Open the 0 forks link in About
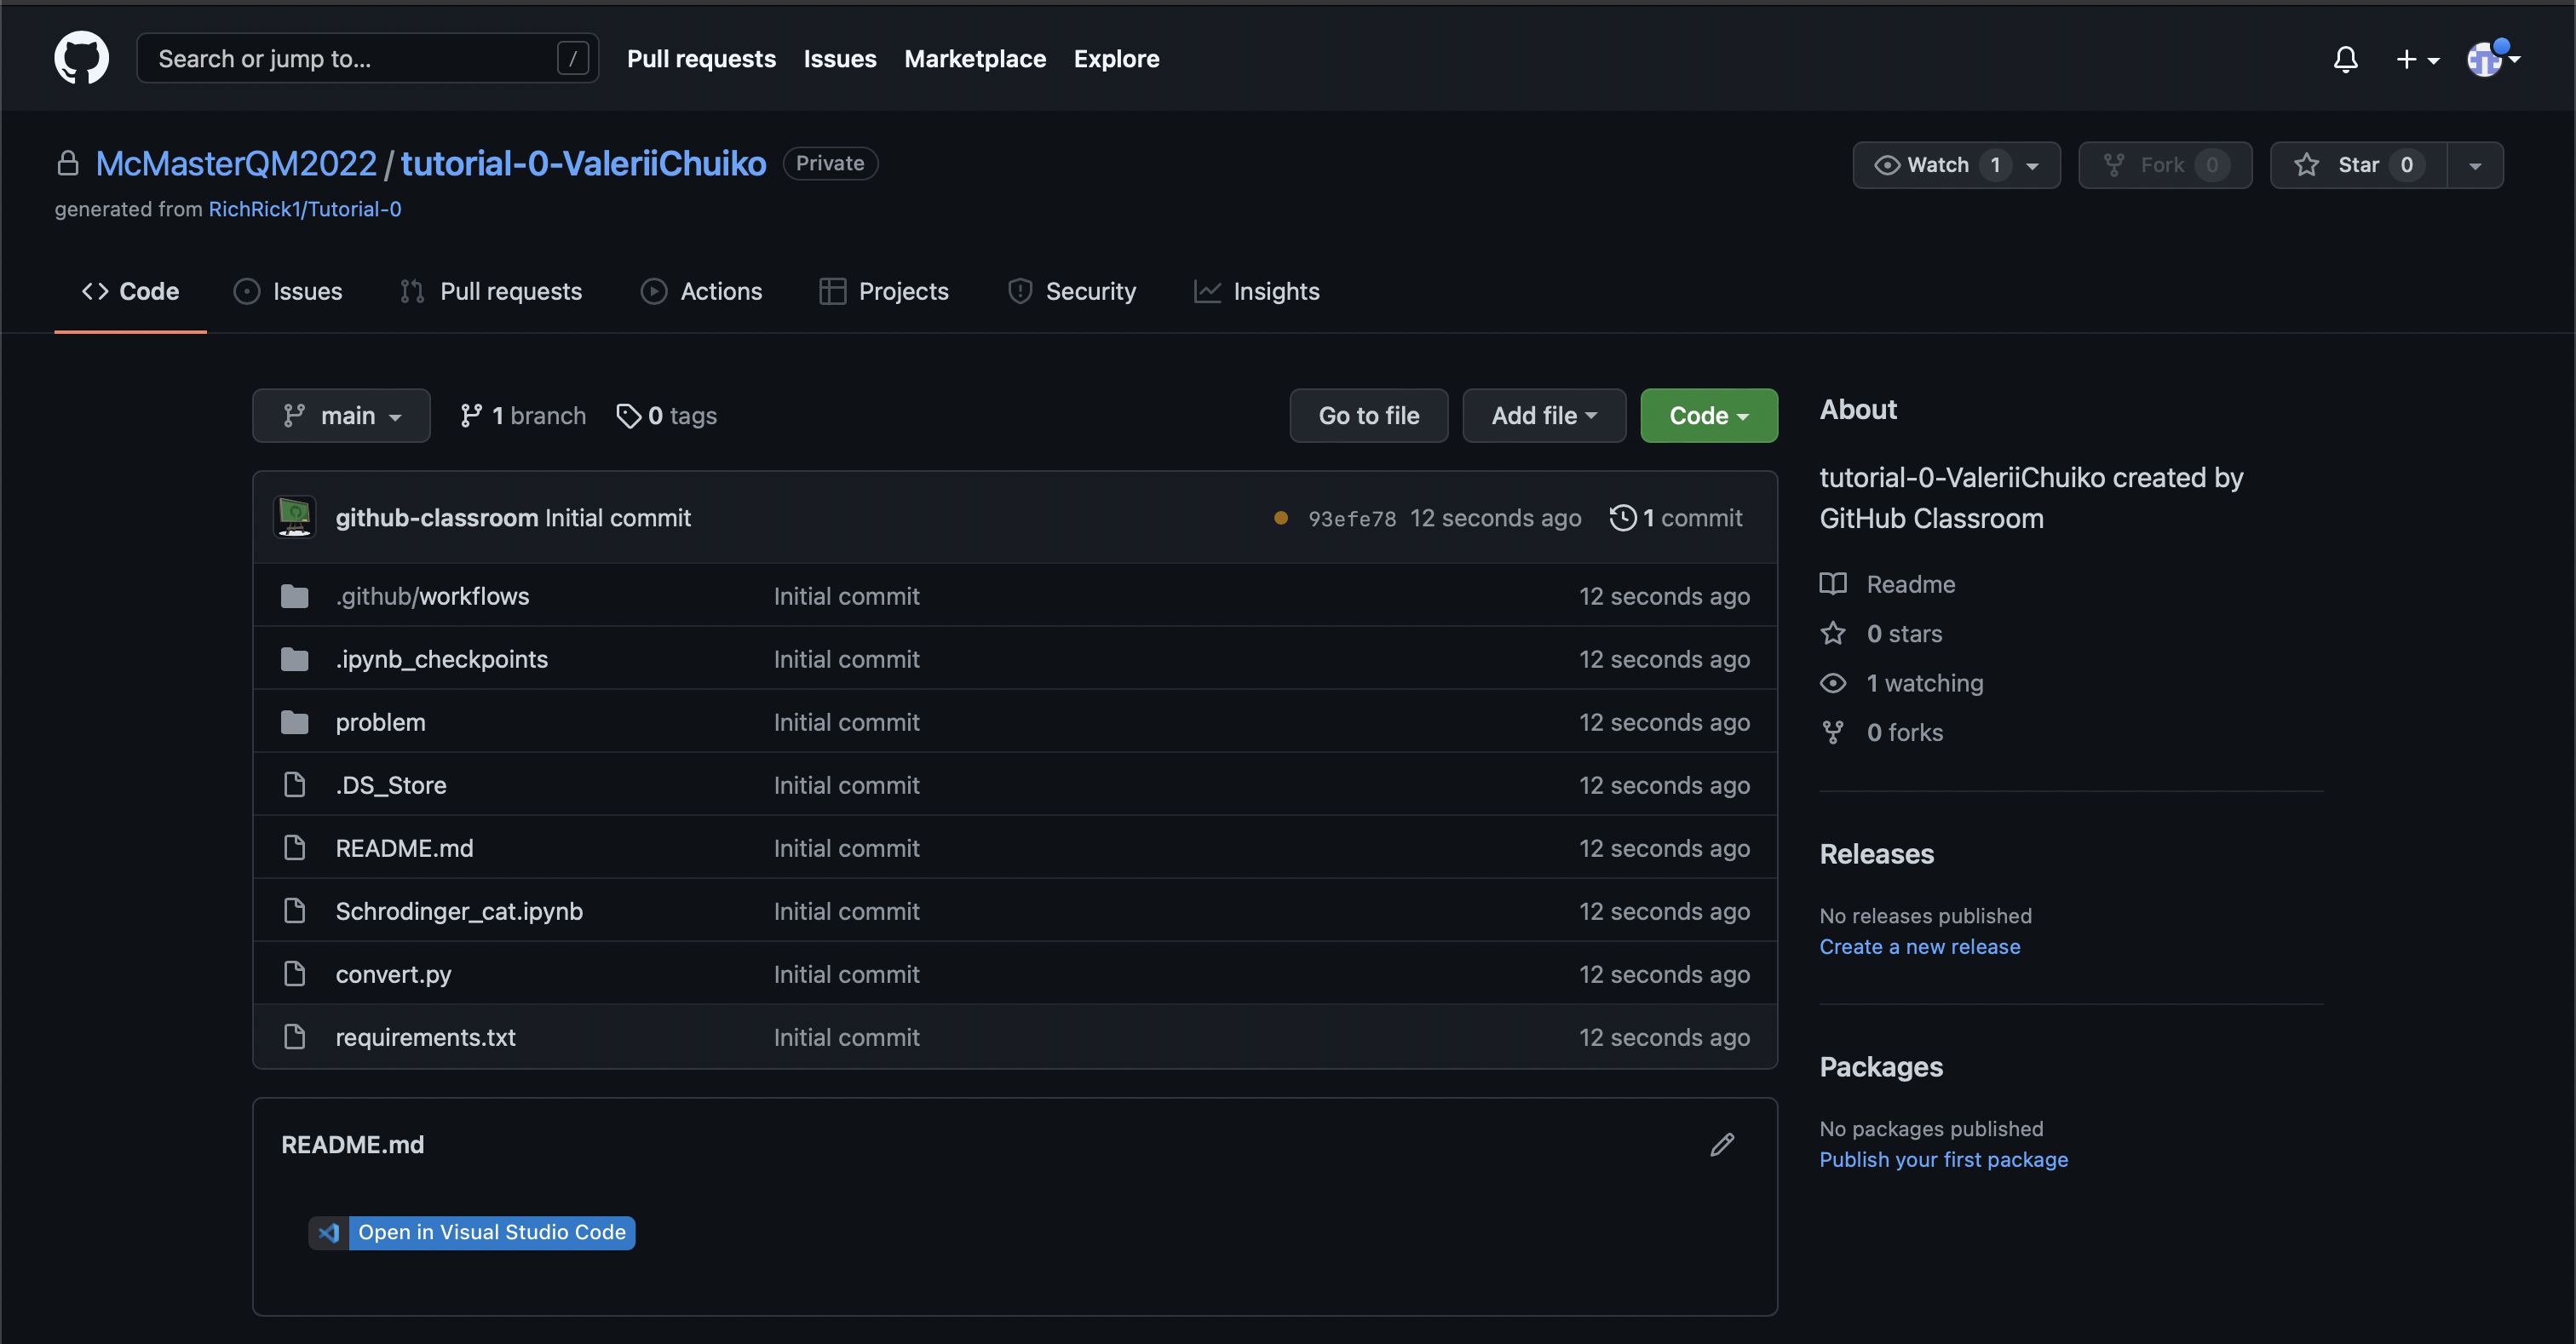This screenshot has width=2576, height=1344. 1881,732
